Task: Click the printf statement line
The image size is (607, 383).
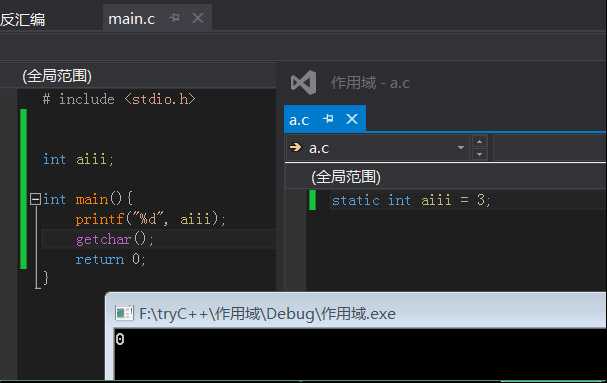Action: tap(150, 219)
